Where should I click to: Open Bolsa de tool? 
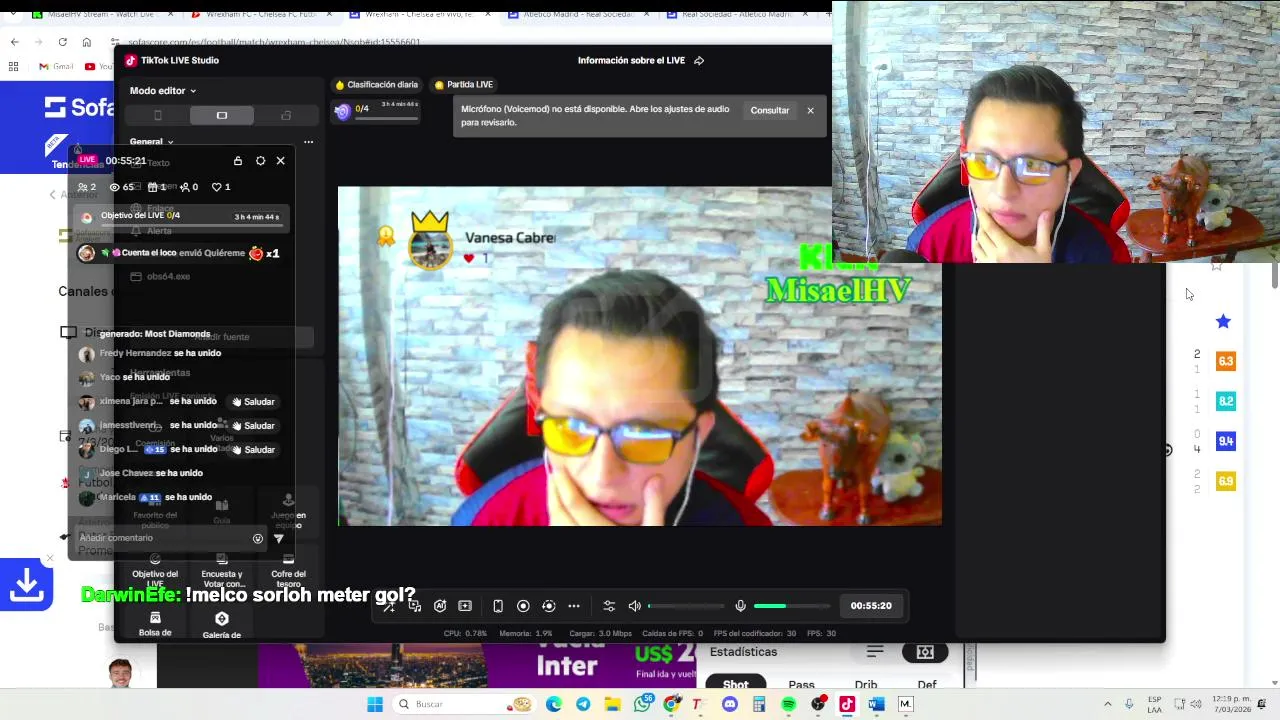point(155,625)
